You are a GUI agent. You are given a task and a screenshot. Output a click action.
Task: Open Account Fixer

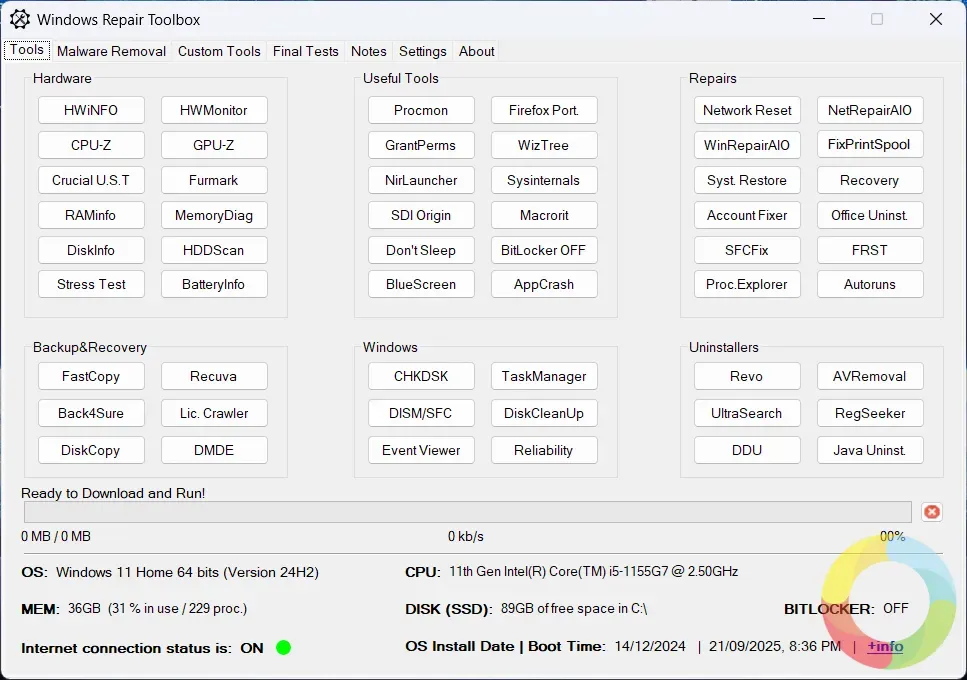(x=747, y=215)
